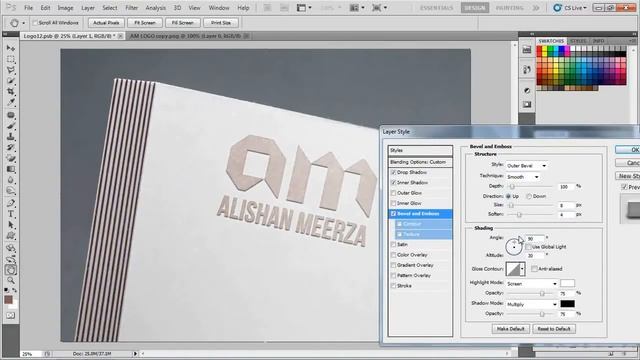Click Make Default in Layer Style
Screen dimensions: 640x360
pos(511,329)
